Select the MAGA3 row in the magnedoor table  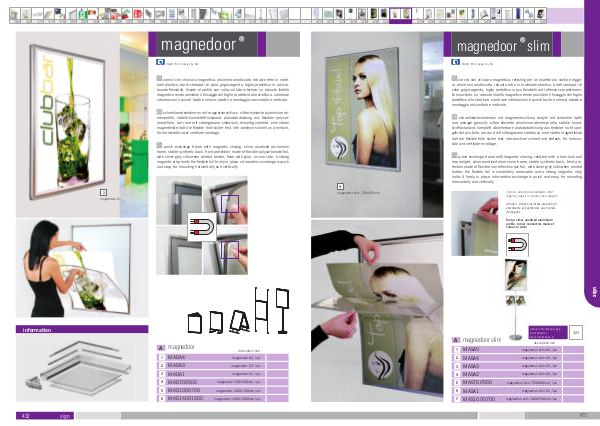[222, 366]
